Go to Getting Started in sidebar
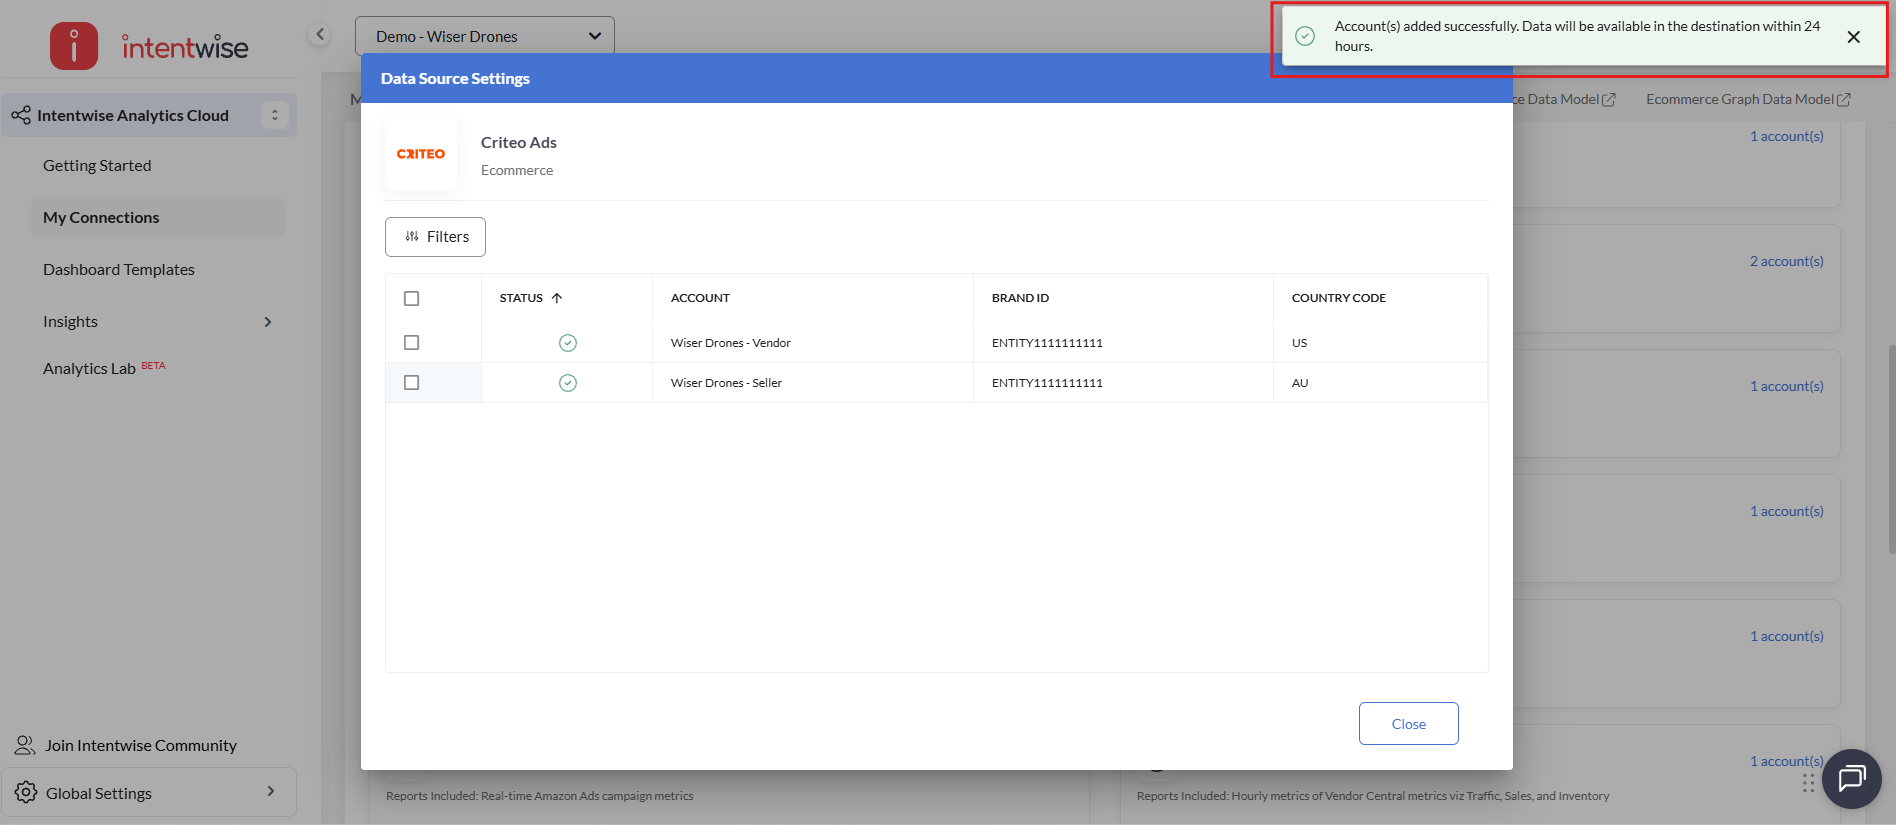This screenshot has height=825, width=1896. pos(97,166)
